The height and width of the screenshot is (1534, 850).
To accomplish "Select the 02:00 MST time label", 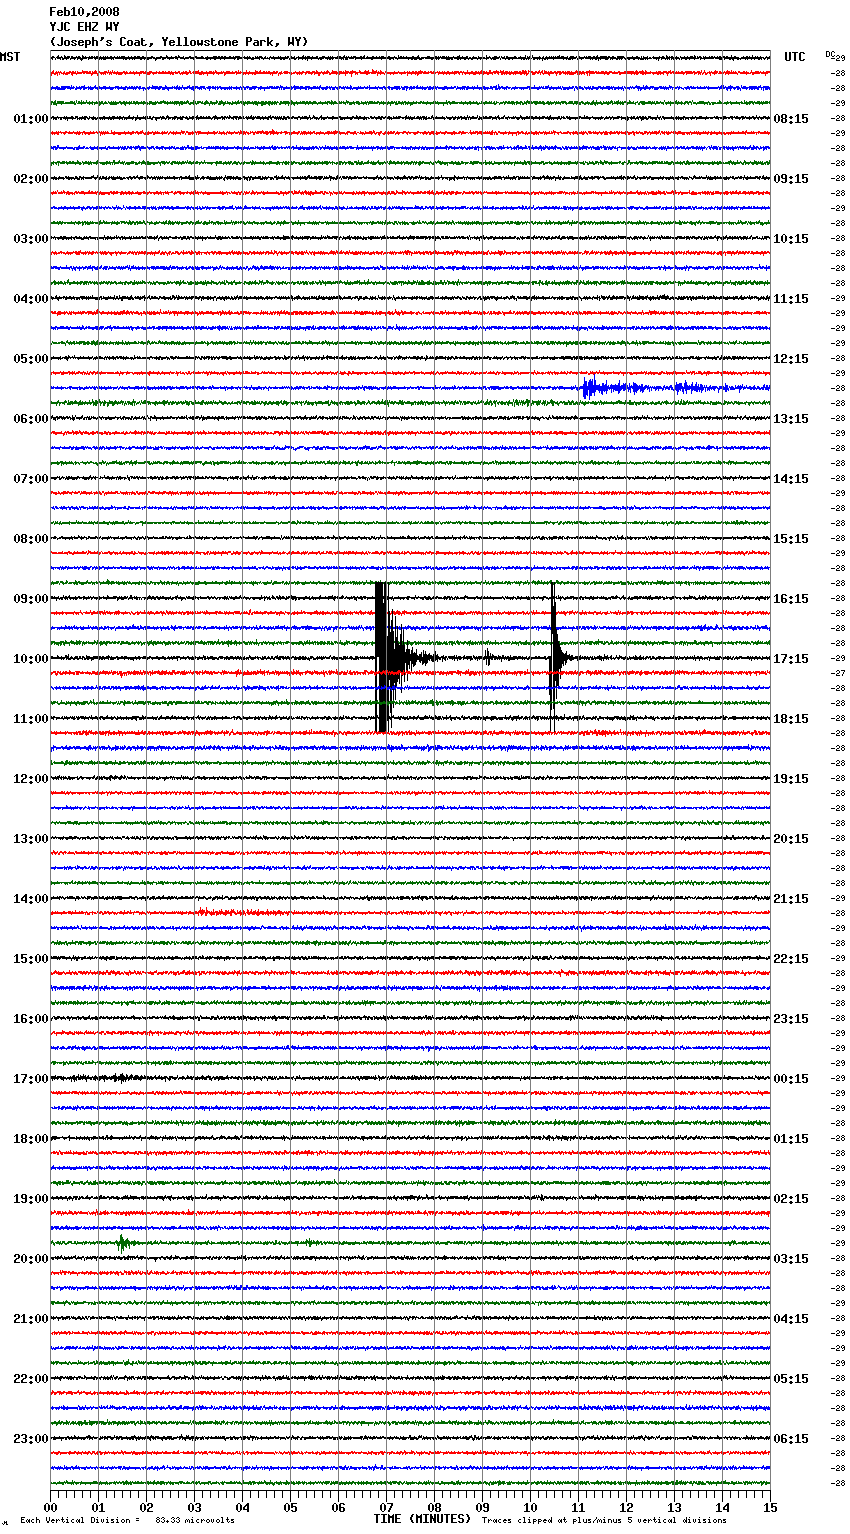I will [31, 179].
